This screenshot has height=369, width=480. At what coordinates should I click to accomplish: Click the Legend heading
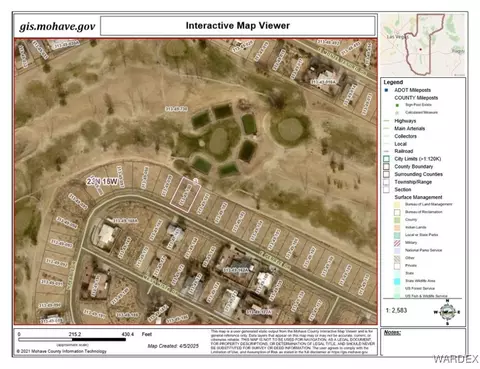pyautogui.click(x=393, y=82)
